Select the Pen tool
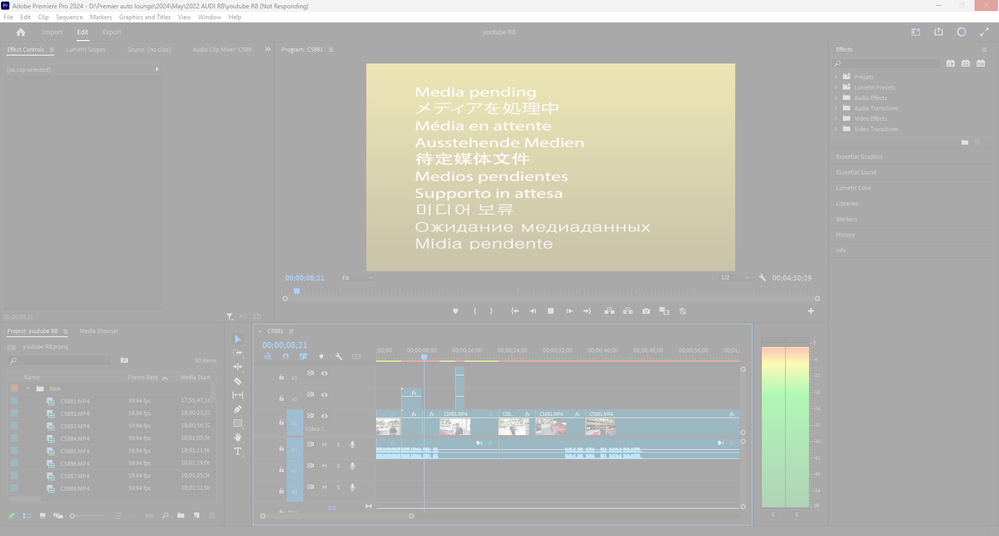 pyautogui.click(x=238, y=409)
